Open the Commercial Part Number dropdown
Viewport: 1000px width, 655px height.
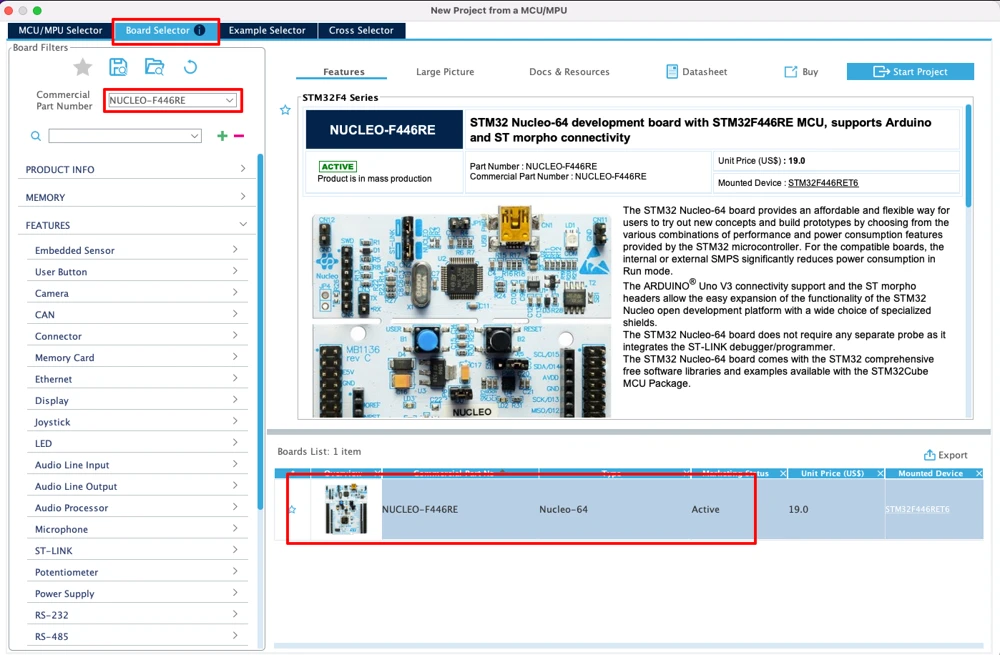pyautogui.click(x=230, y=100)
